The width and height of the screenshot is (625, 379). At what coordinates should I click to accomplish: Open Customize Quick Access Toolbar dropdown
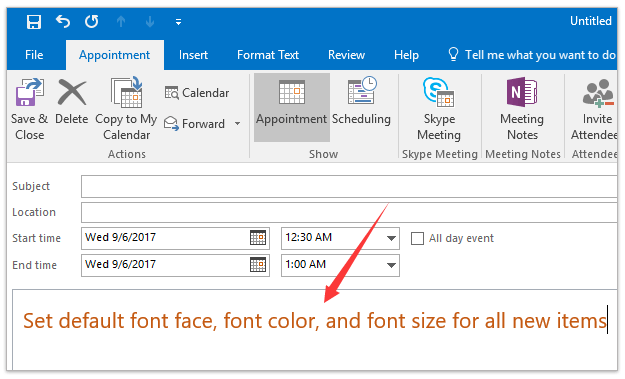pyautogui.click(x=179, y=22)
